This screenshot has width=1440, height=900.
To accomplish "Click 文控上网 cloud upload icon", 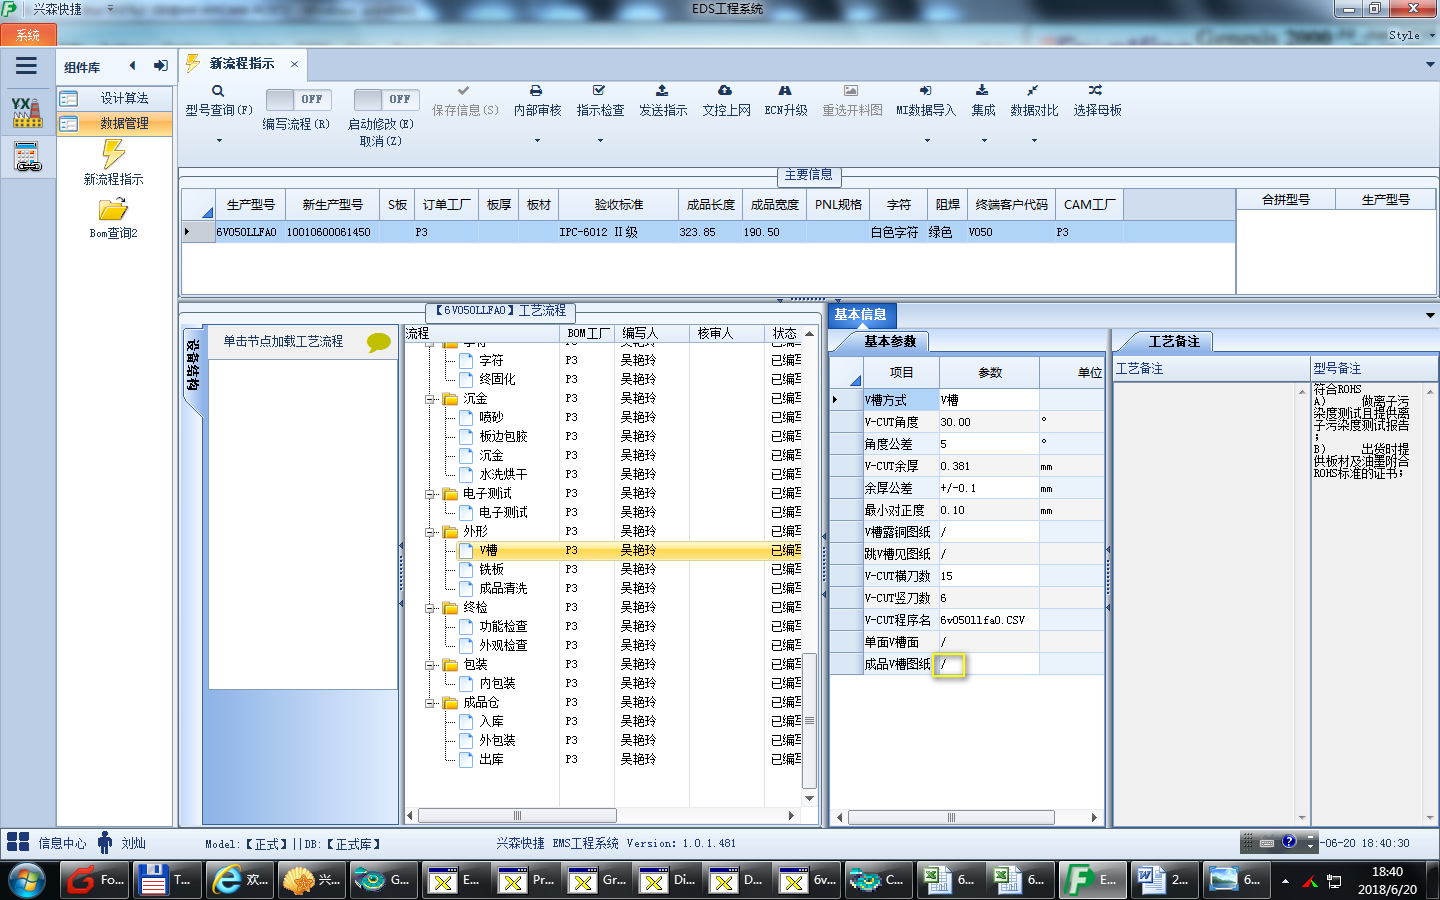I will tap(725, 90).
